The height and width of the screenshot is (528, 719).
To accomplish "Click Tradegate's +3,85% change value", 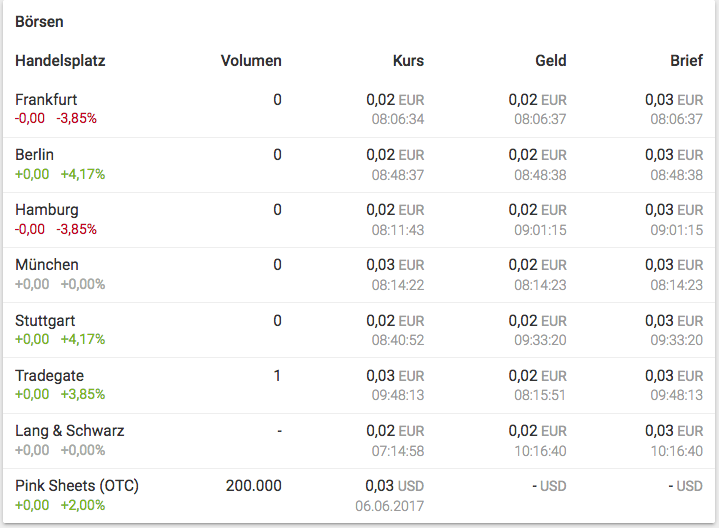I will pos(82,394).
